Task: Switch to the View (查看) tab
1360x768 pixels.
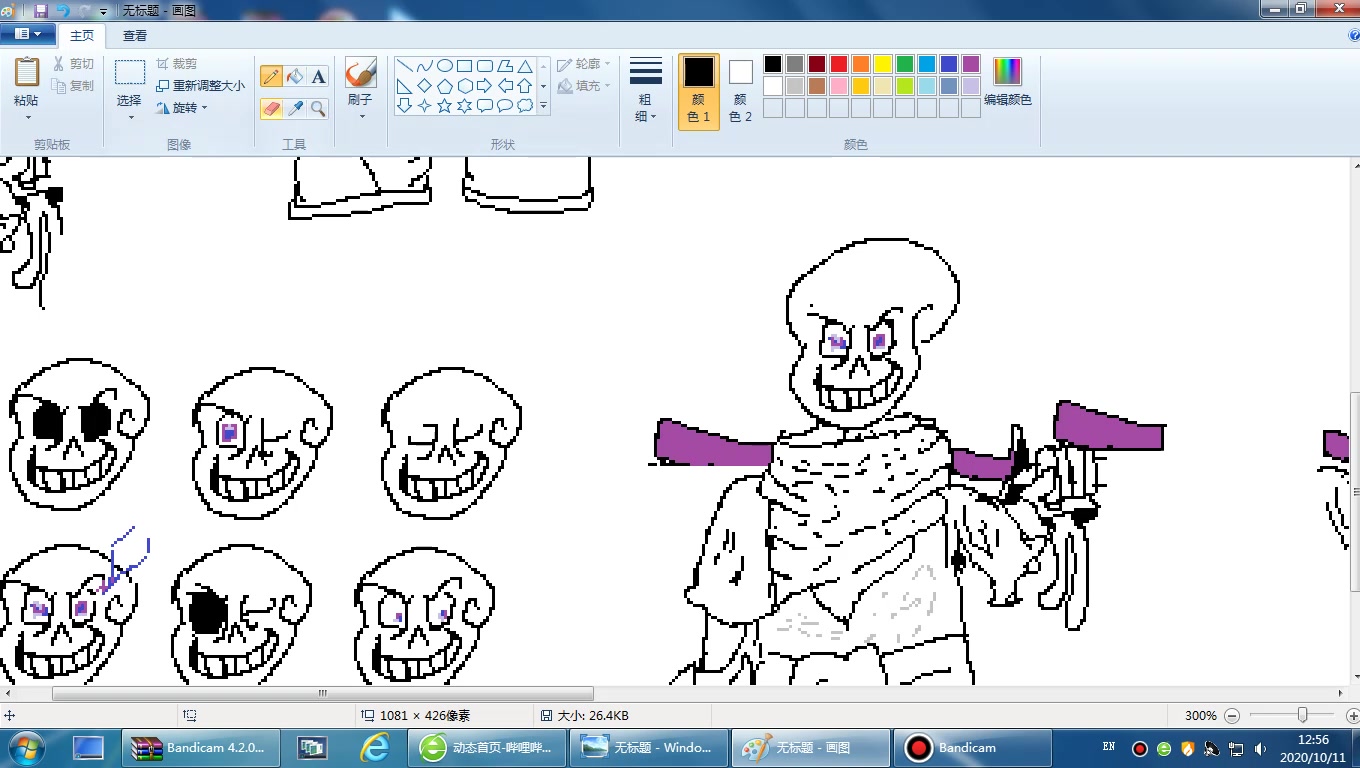Action: [x=135, y=35]
